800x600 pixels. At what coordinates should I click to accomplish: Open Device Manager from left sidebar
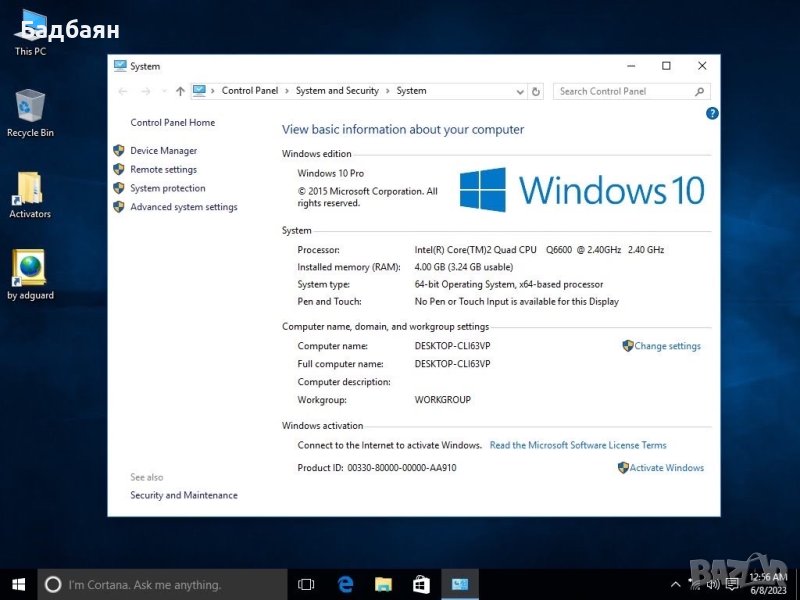click(x=163, y=151)
